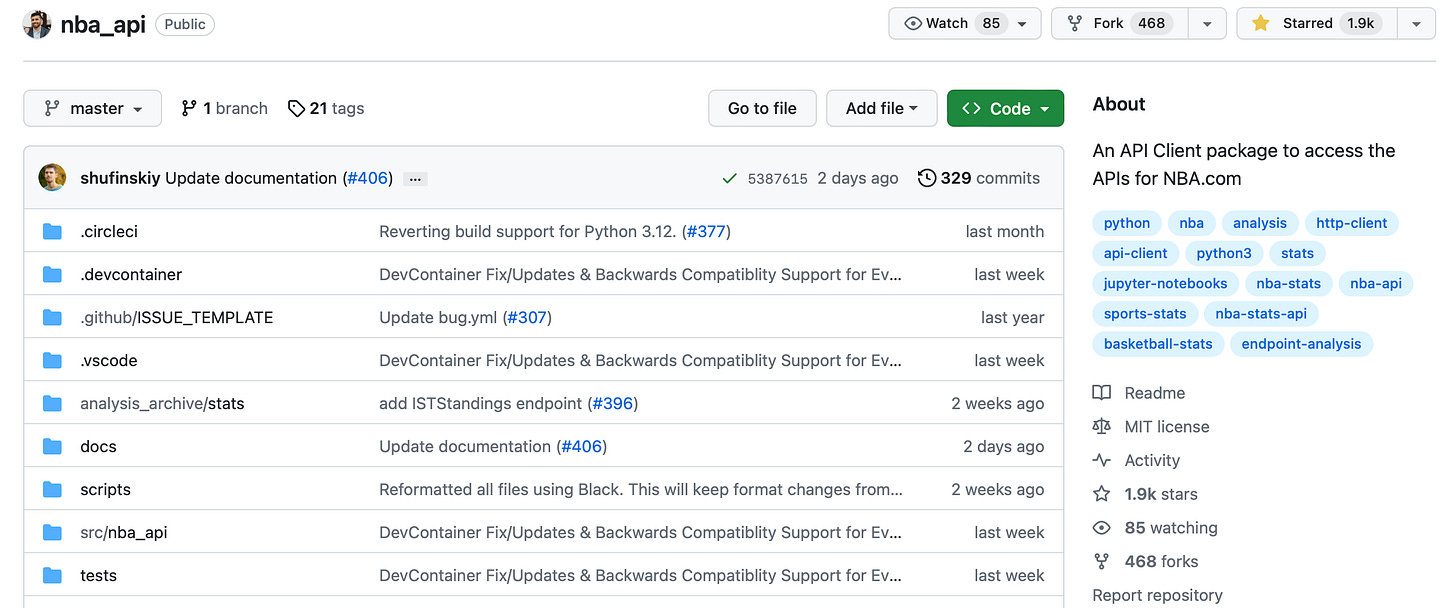Open the Report repository link

point(1157,595)
